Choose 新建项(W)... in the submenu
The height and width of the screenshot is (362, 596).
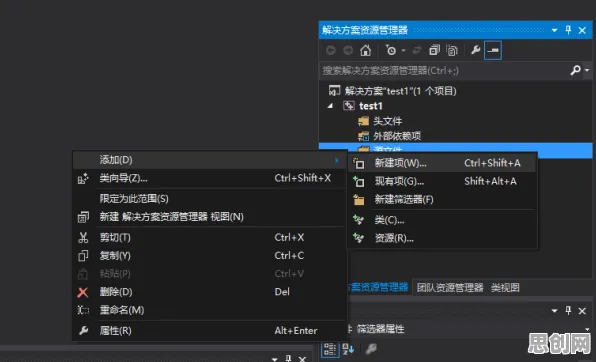coord(442,163)
